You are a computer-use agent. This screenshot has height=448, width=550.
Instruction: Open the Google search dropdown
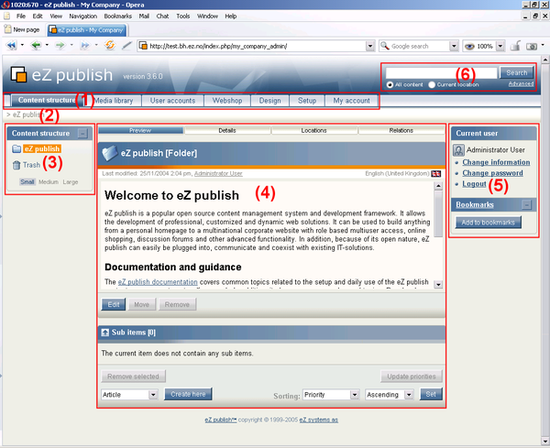coord(454,46)
